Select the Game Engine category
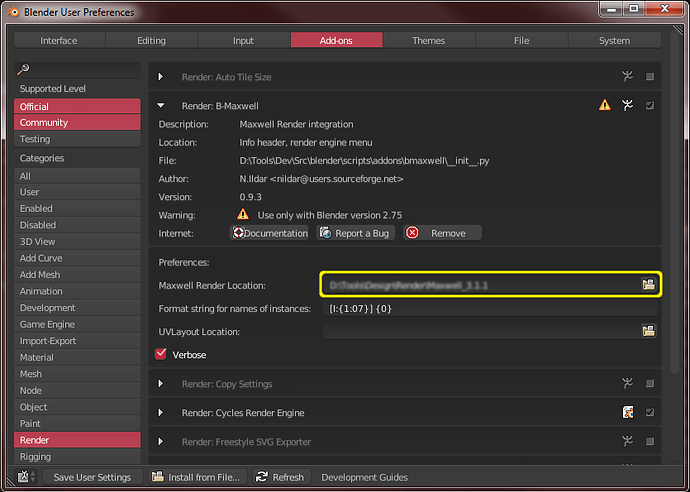The width and height of the screenshot is (690, 492). 77,324
